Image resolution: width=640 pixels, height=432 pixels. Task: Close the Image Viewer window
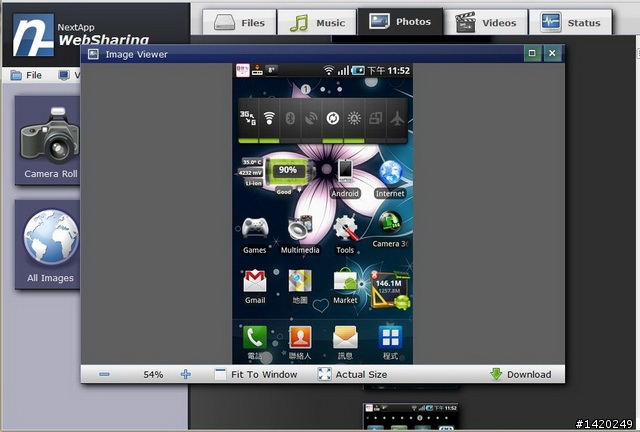pos(552,53)
